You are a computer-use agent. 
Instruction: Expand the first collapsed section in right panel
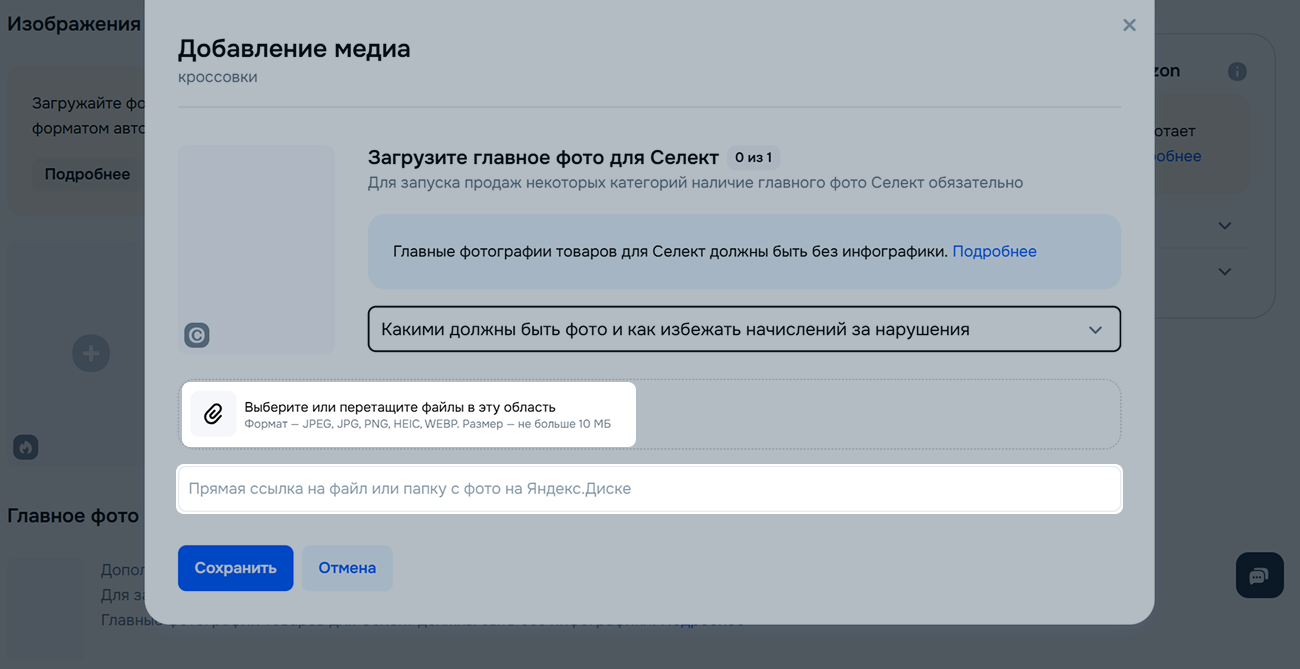coord(1224,226)
